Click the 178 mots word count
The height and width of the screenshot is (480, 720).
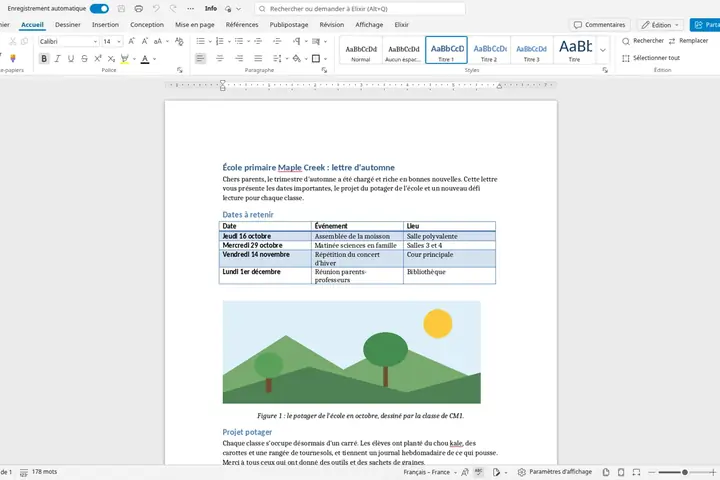(45, 472)
